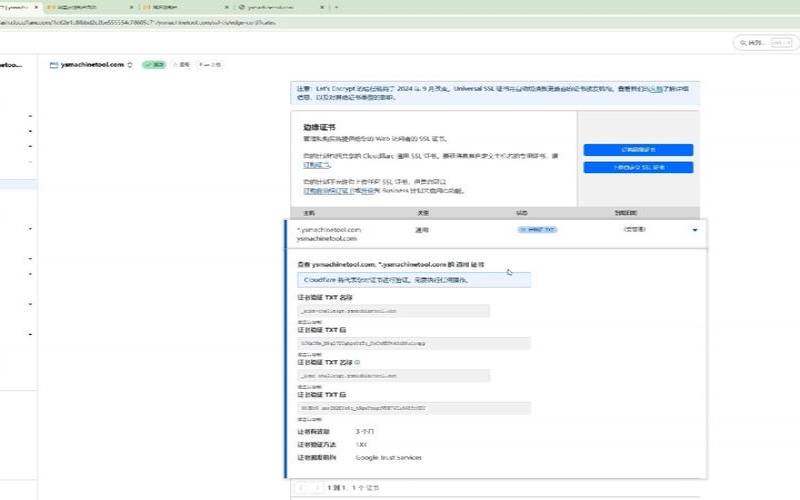The width and height of the screenshot is (800, 500).
Task: Switch to the second browser tab
Action: point(83,6)
